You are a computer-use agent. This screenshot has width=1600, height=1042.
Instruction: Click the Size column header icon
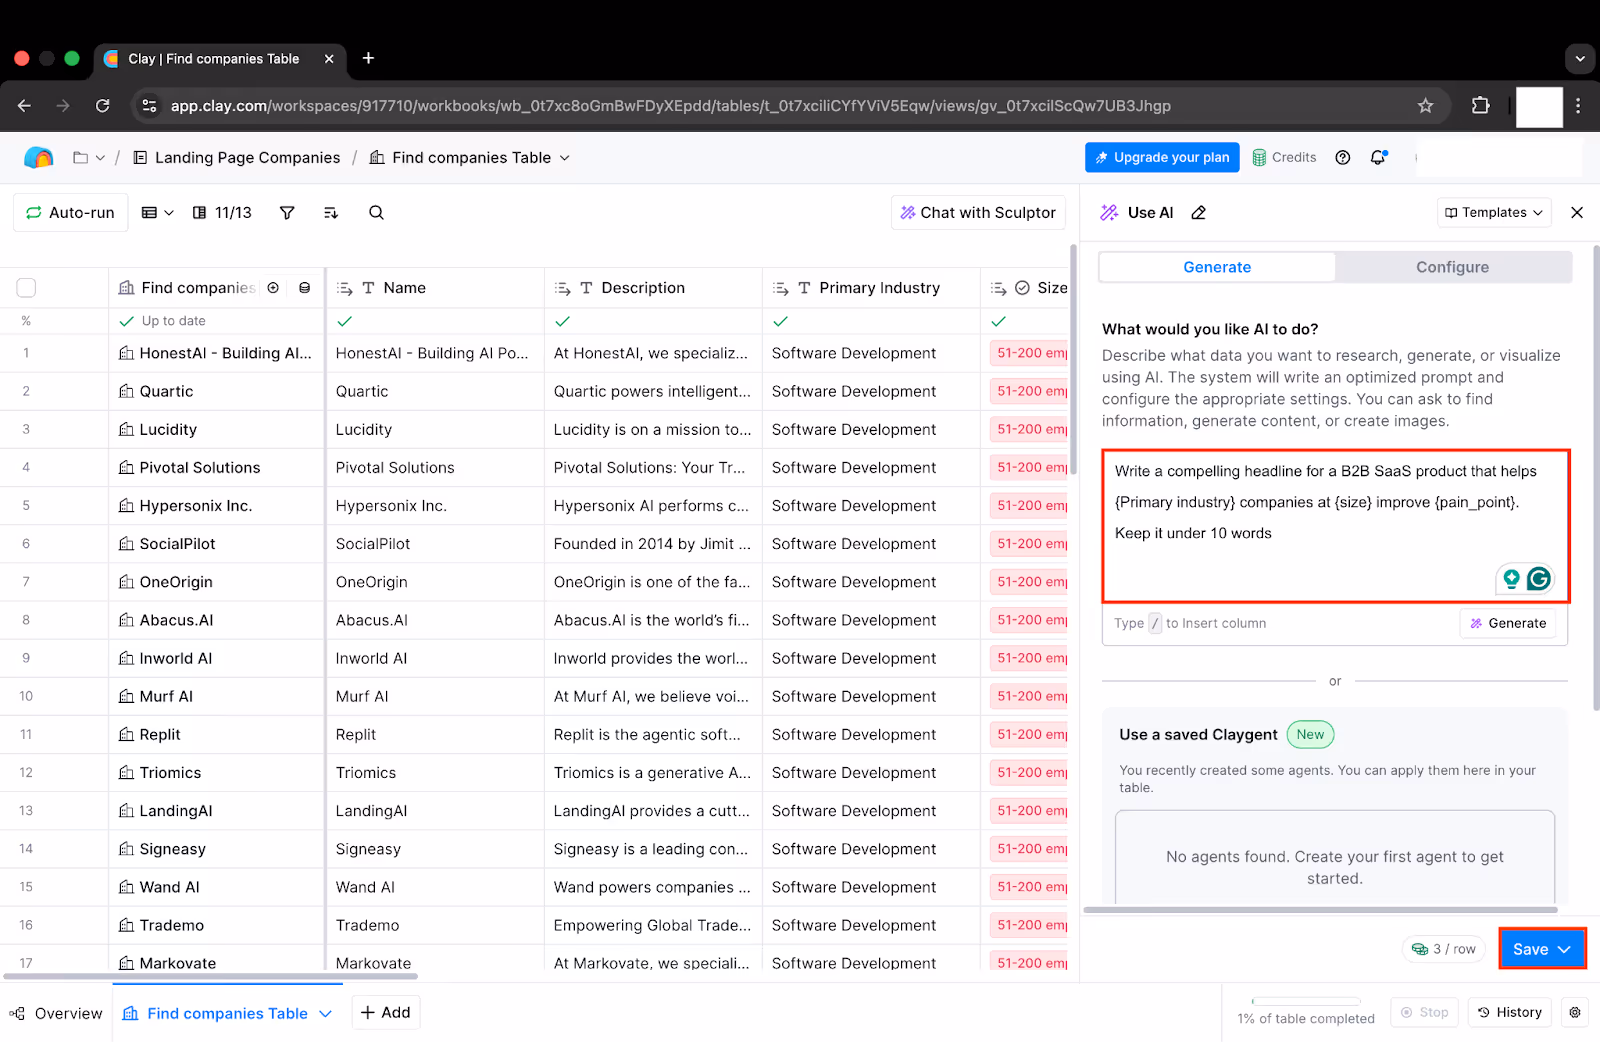click(x=1022, y=288)
